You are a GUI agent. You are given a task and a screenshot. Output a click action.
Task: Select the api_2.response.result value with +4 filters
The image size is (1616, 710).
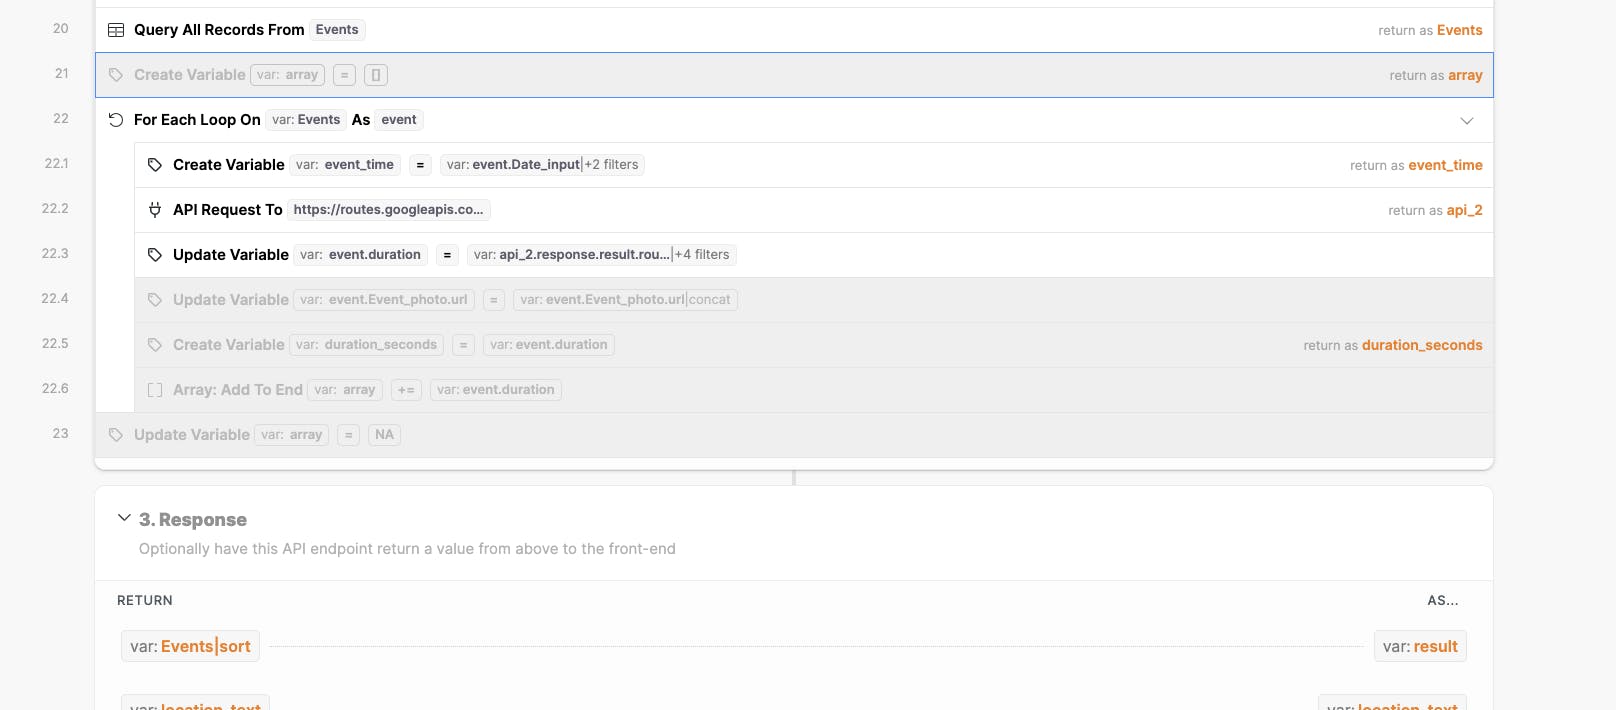(601, 255)
